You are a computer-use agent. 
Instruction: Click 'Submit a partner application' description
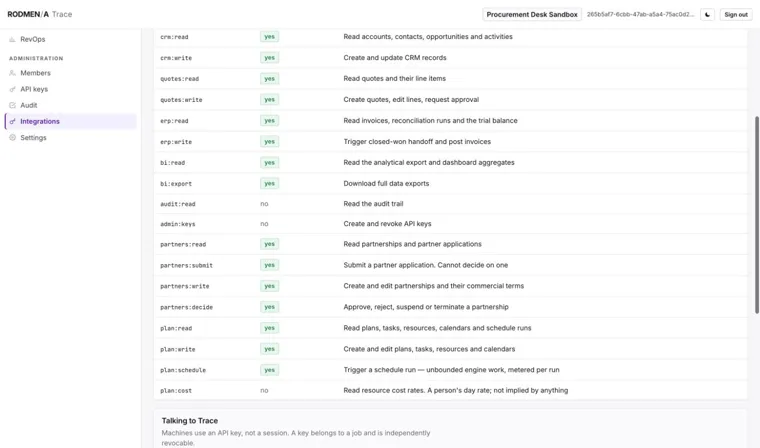(x=426, y=265)
